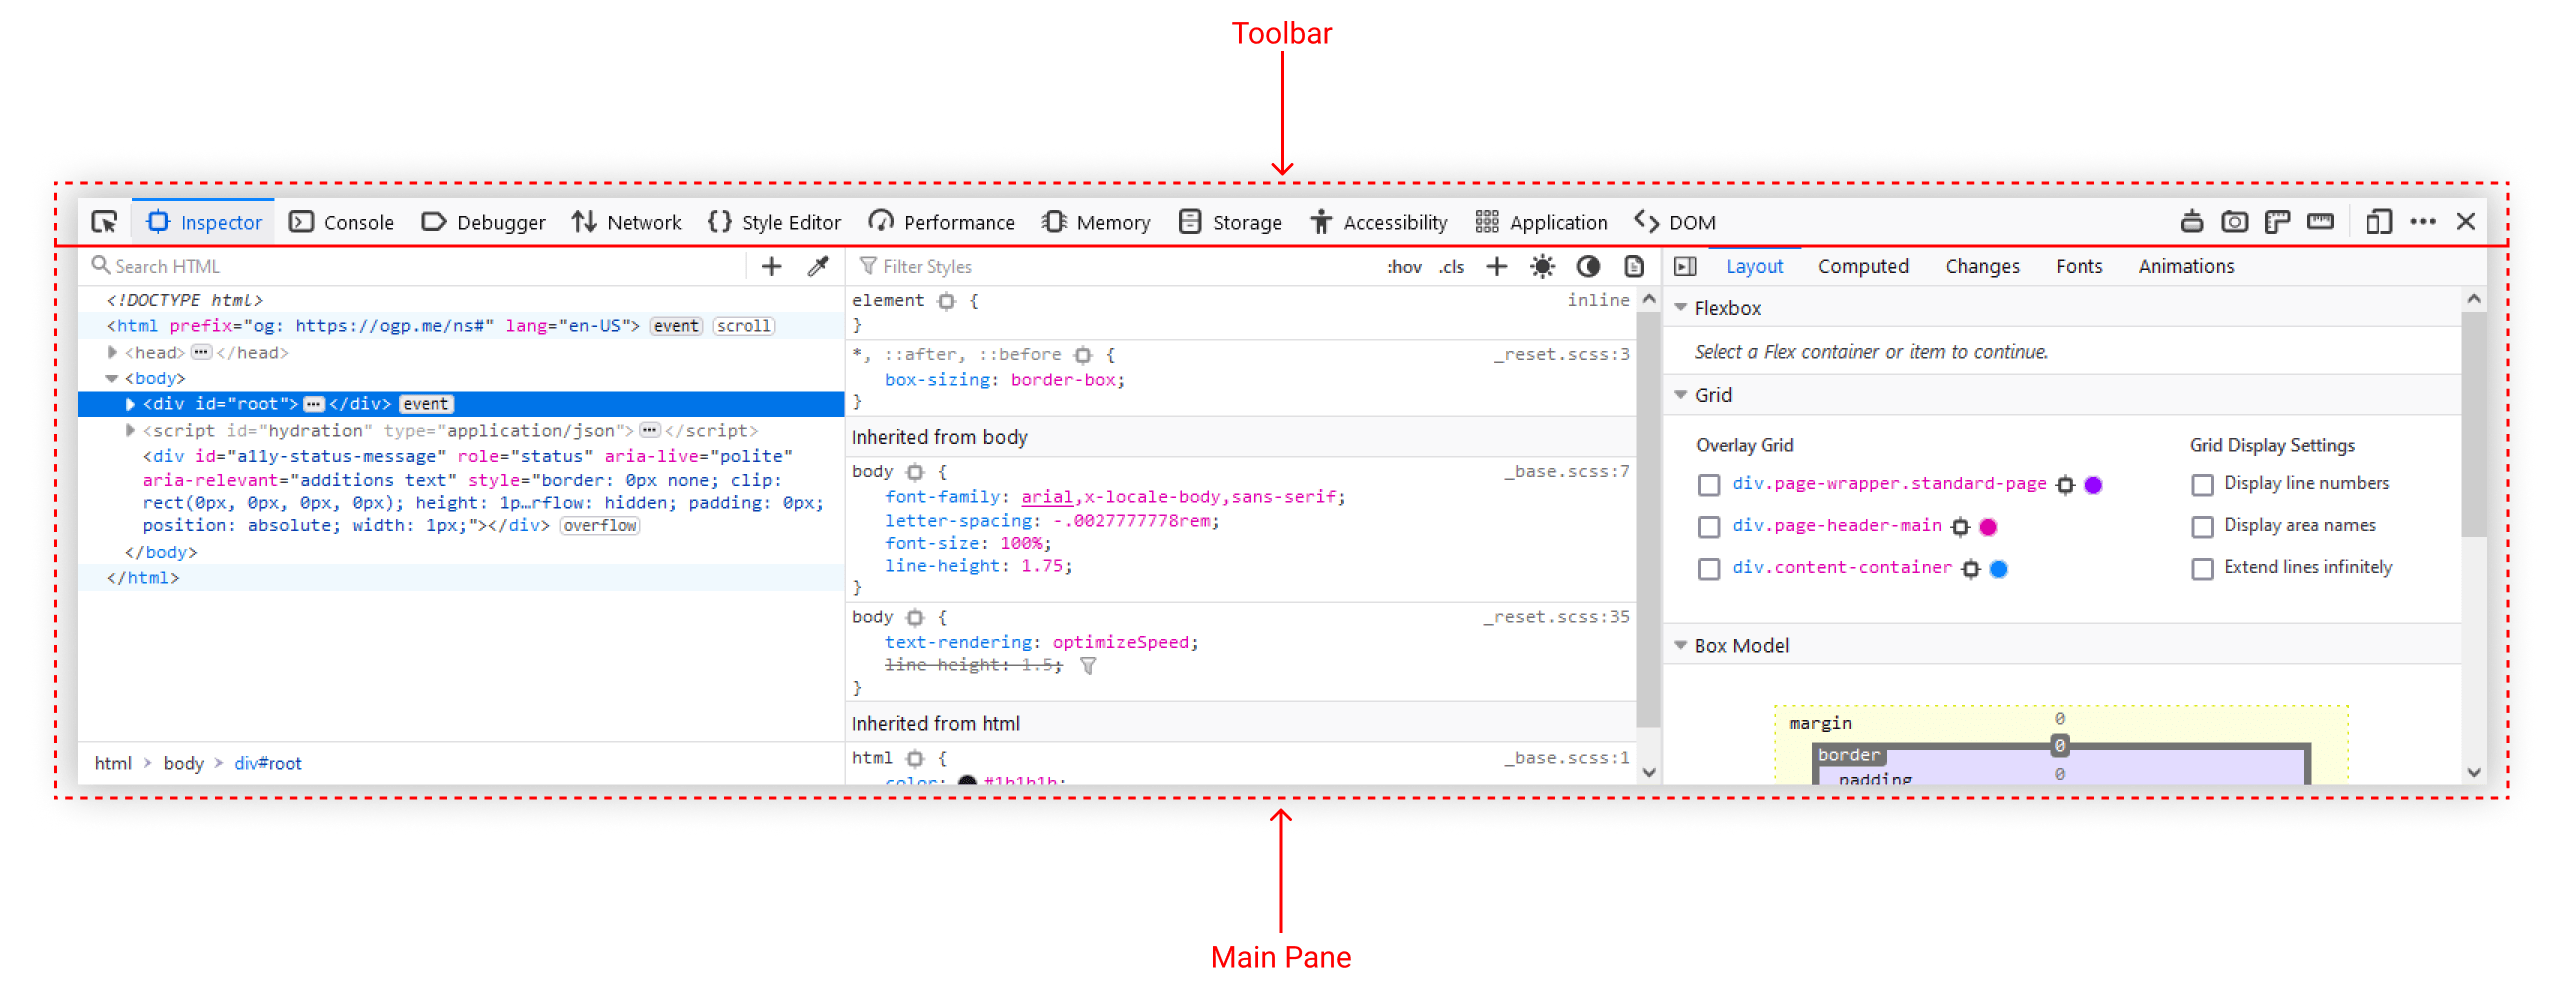Click the add new node plus icon
The image size is (2564, 990).
coord(771,266)
